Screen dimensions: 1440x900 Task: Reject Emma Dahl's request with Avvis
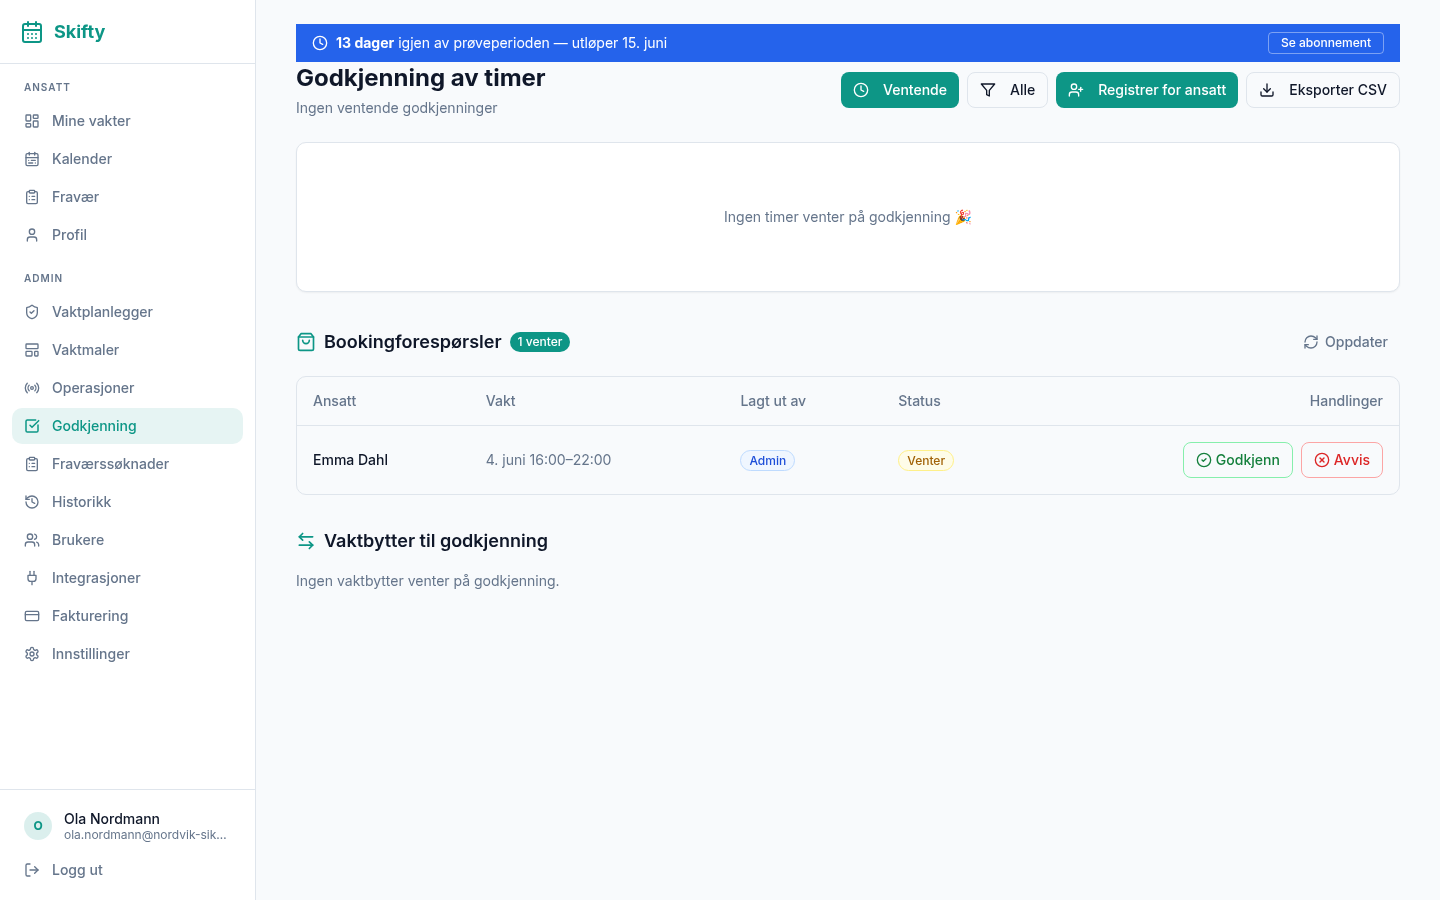click(1342, 460)
